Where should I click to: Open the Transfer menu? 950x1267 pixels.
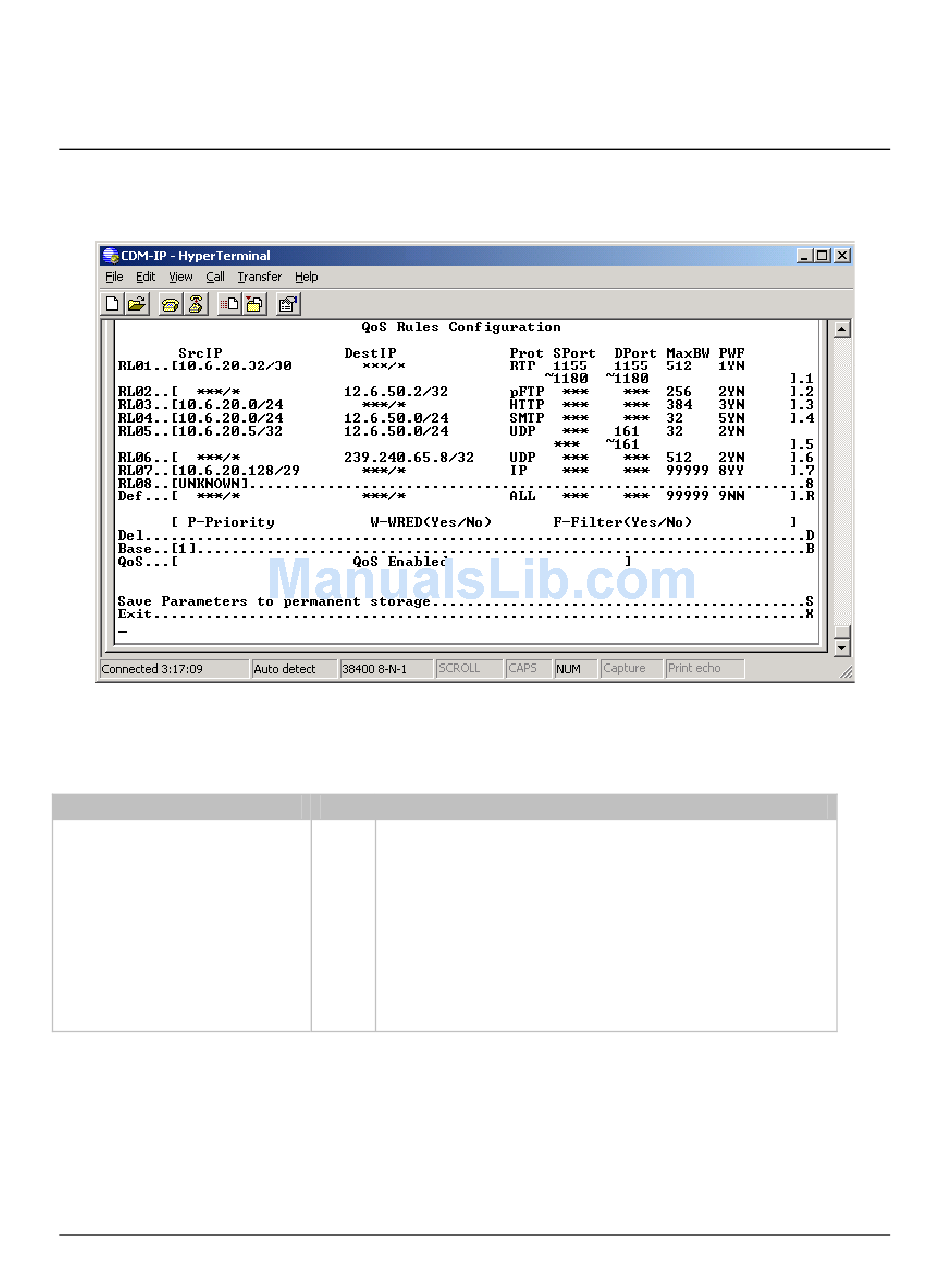(260, 277)
